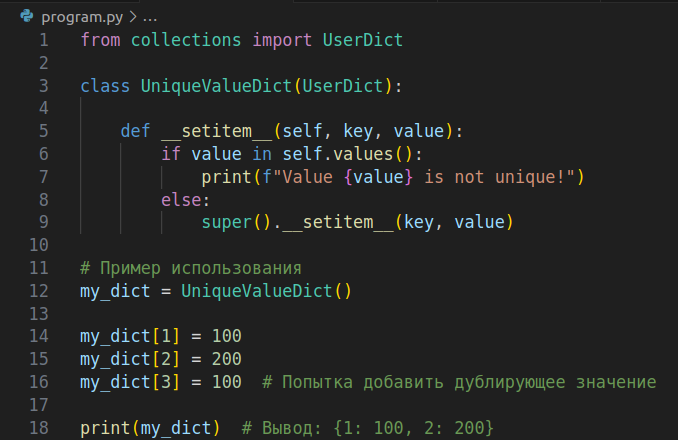The height and width of the screenshot is (440, 678).
Task: Click the else keyword on line 8
Action: pyautogui.click(x=181, y=200)
